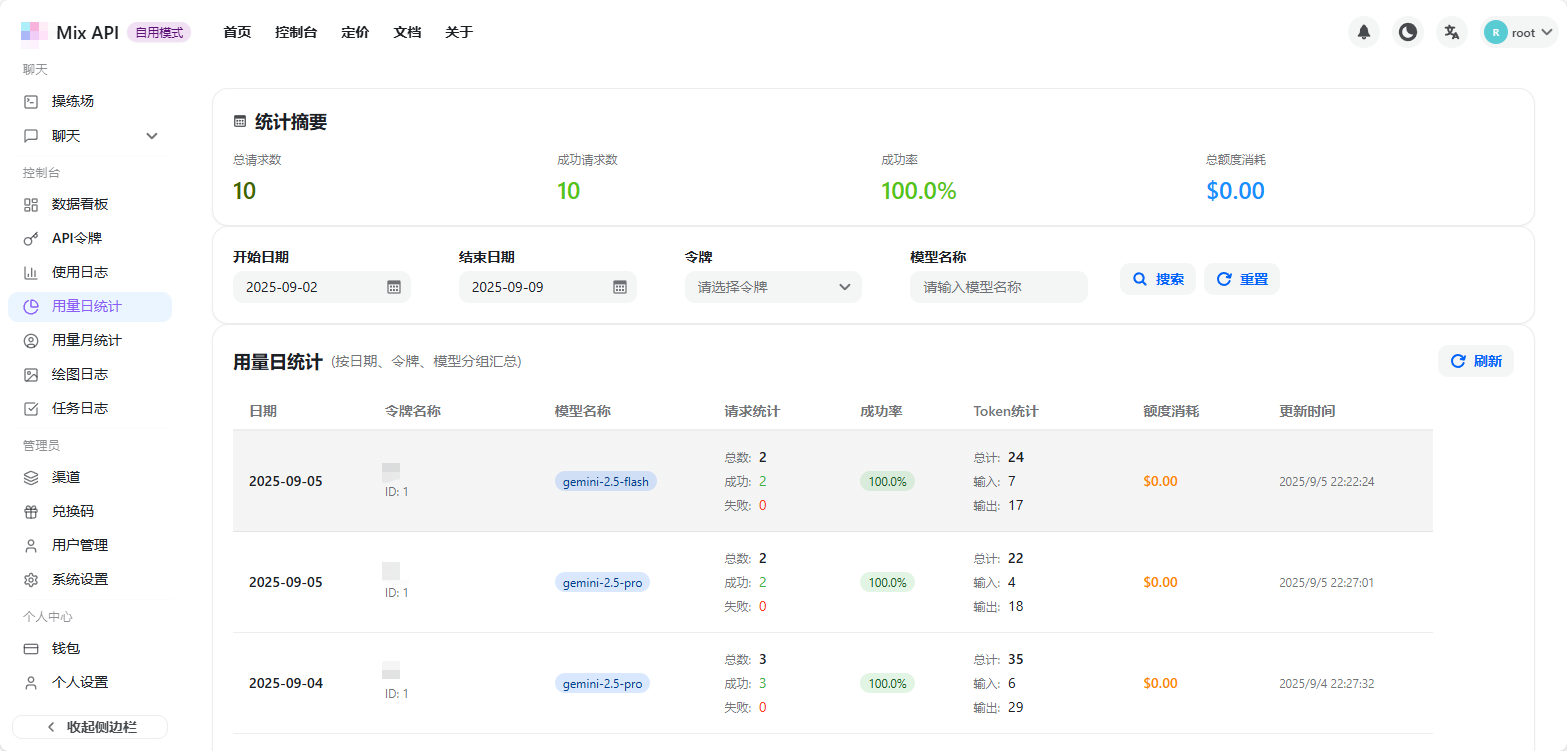Toggle dark mode with moon icon

pyautogui.click(x=1407, y=32)
